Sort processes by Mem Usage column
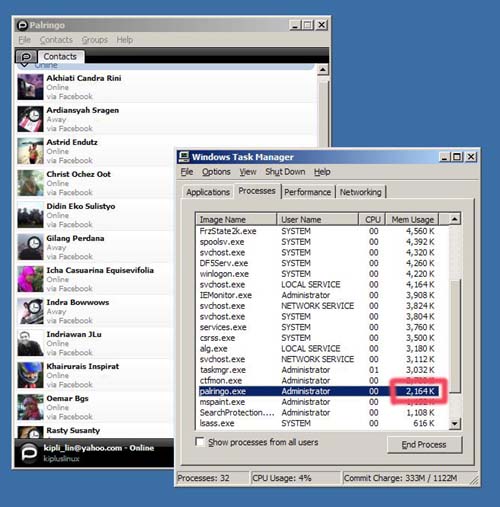The width and height of the screenshot is (500, 507). (x=412, y=219)
